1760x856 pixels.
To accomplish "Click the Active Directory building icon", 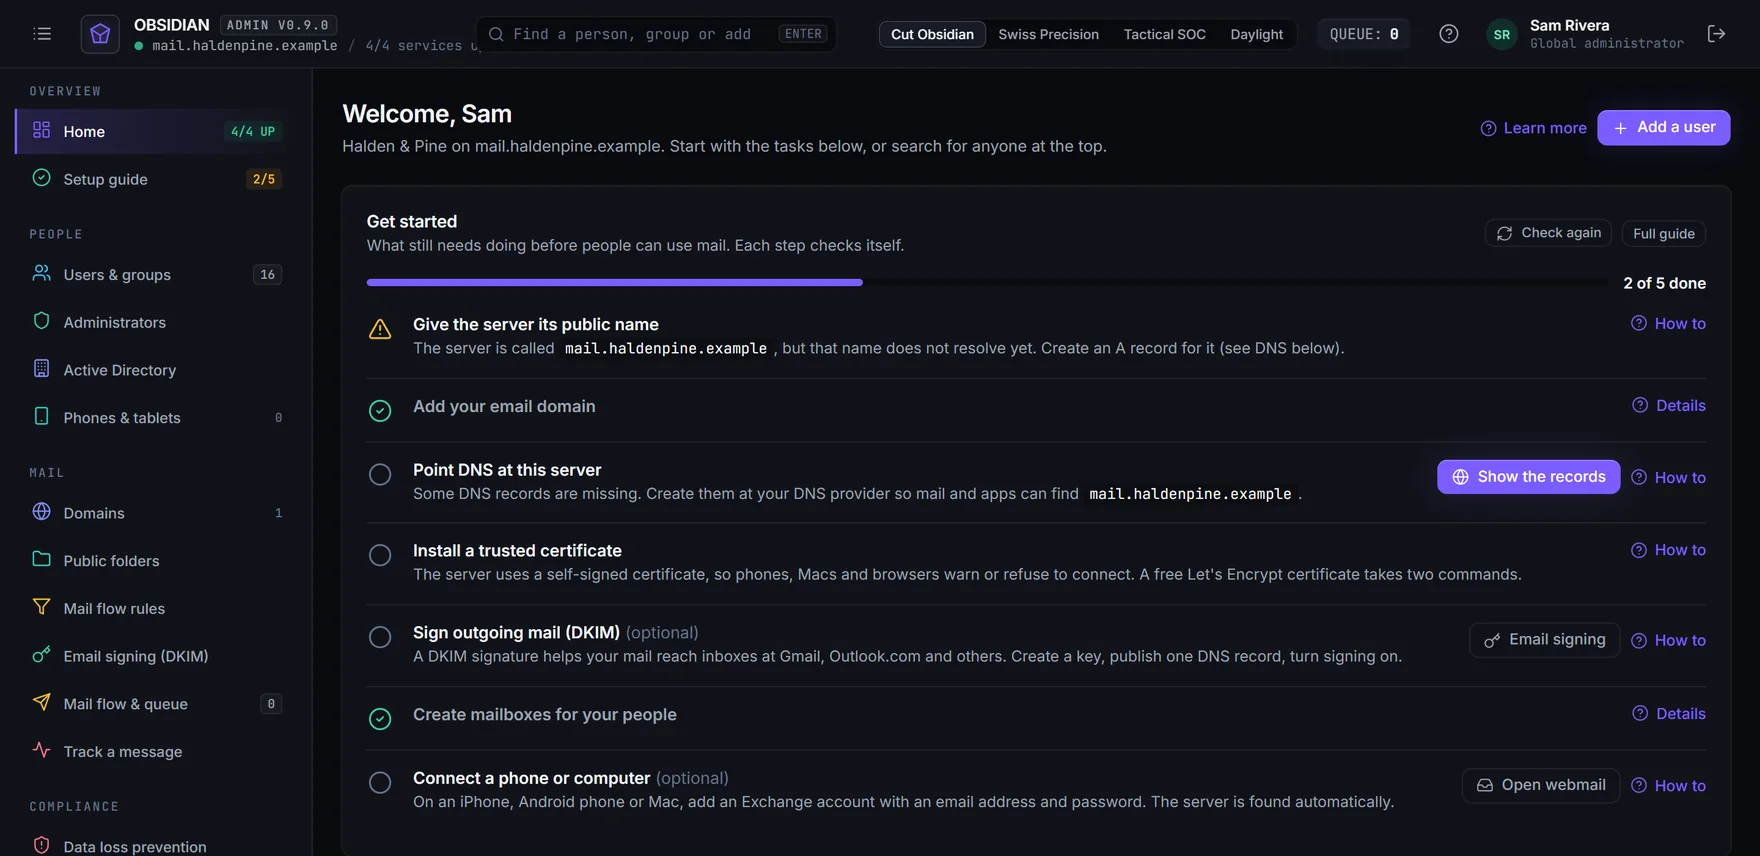I will pos(41,369).
